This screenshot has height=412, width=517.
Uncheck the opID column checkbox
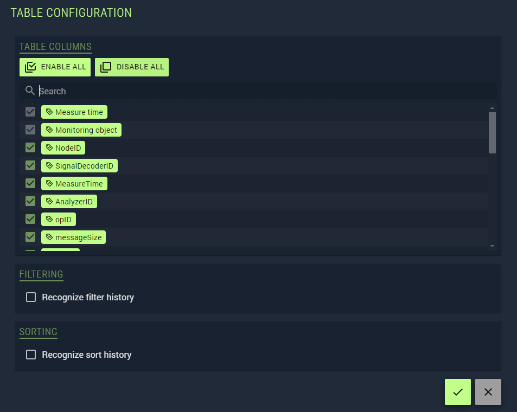point(30,219)
